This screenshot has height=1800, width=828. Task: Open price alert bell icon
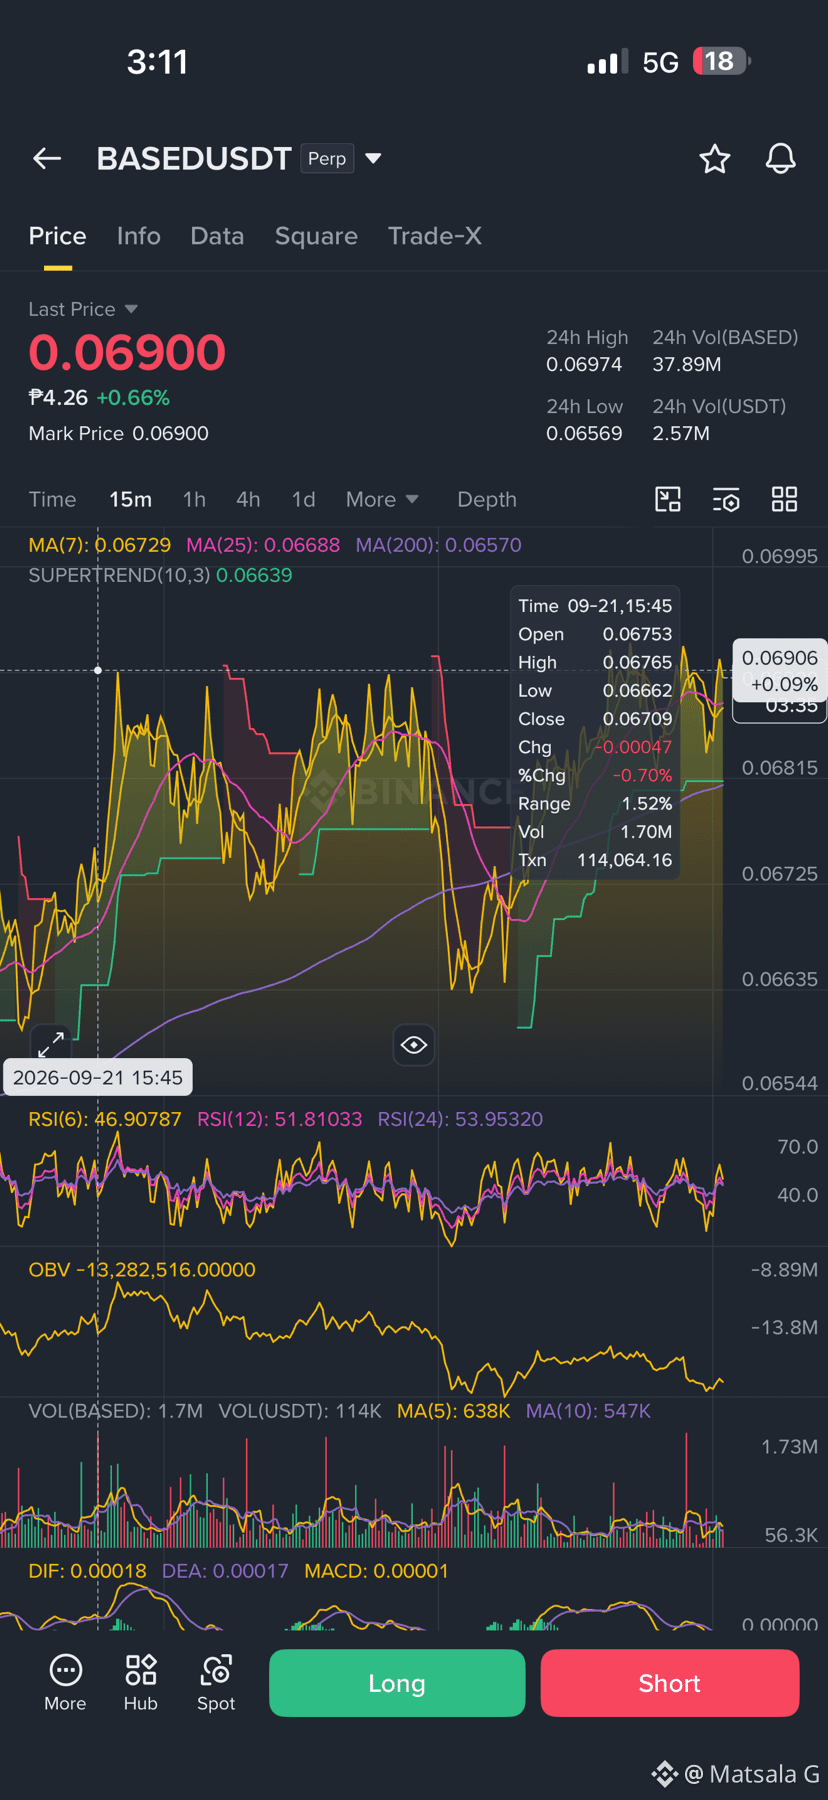pos(780,158)
